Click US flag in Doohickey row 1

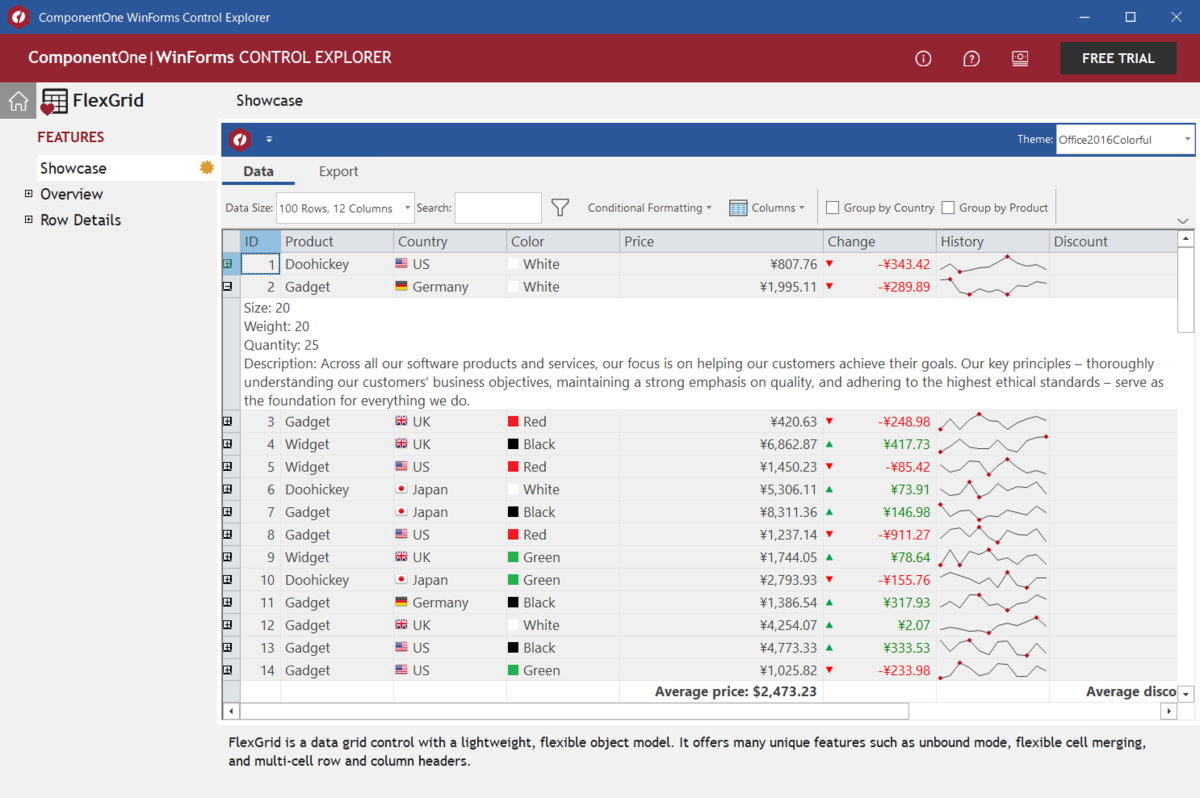pyautogui.click(x=402, y=264)
